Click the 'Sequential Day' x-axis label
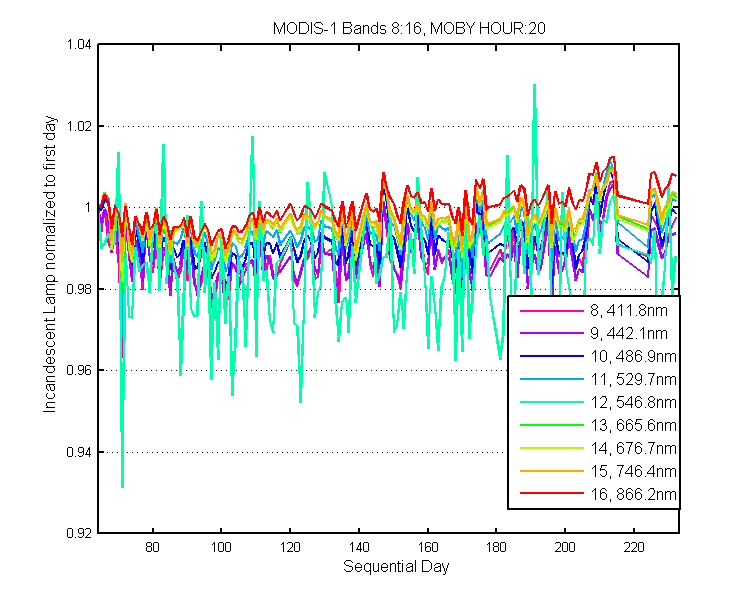 coord(396,567)
